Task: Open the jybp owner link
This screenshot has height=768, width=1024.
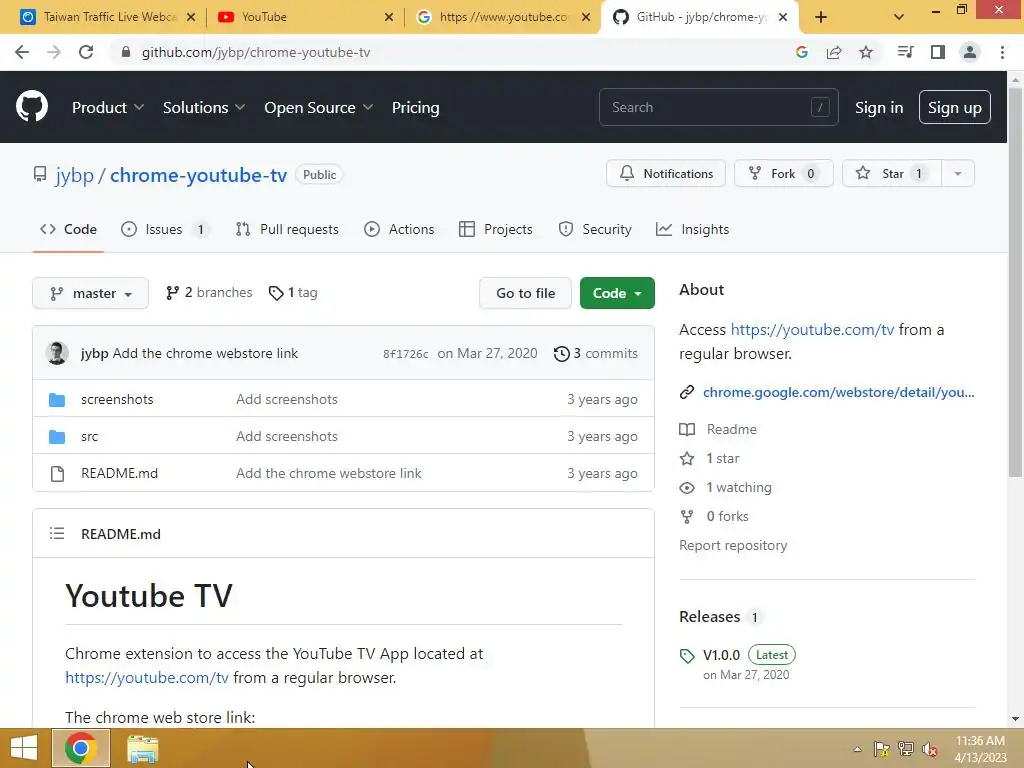Action: 74,175
